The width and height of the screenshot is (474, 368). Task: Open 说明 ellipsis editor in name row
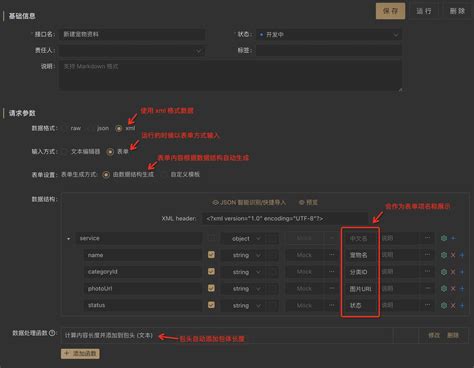point(427,255)
